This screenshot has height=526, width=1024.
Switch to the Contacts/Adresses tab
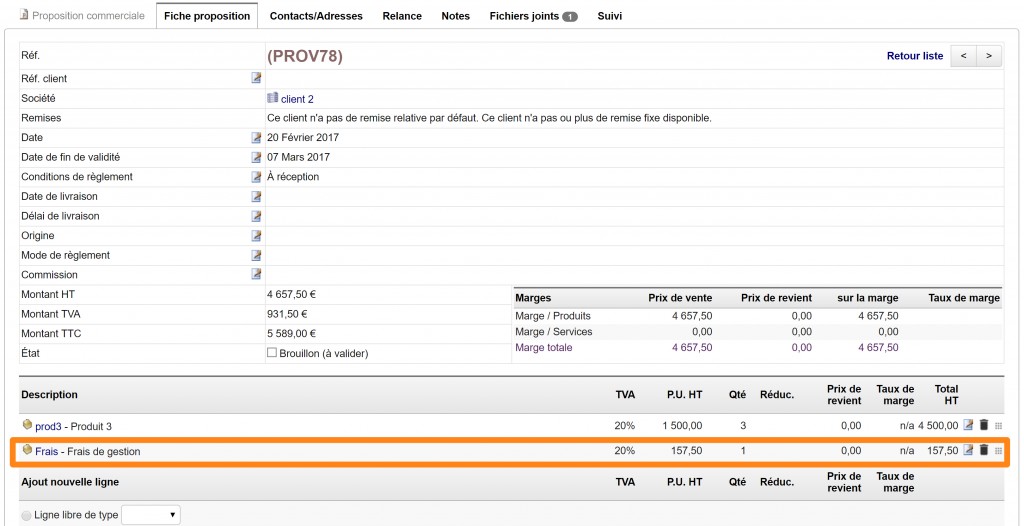click(316, 16)
